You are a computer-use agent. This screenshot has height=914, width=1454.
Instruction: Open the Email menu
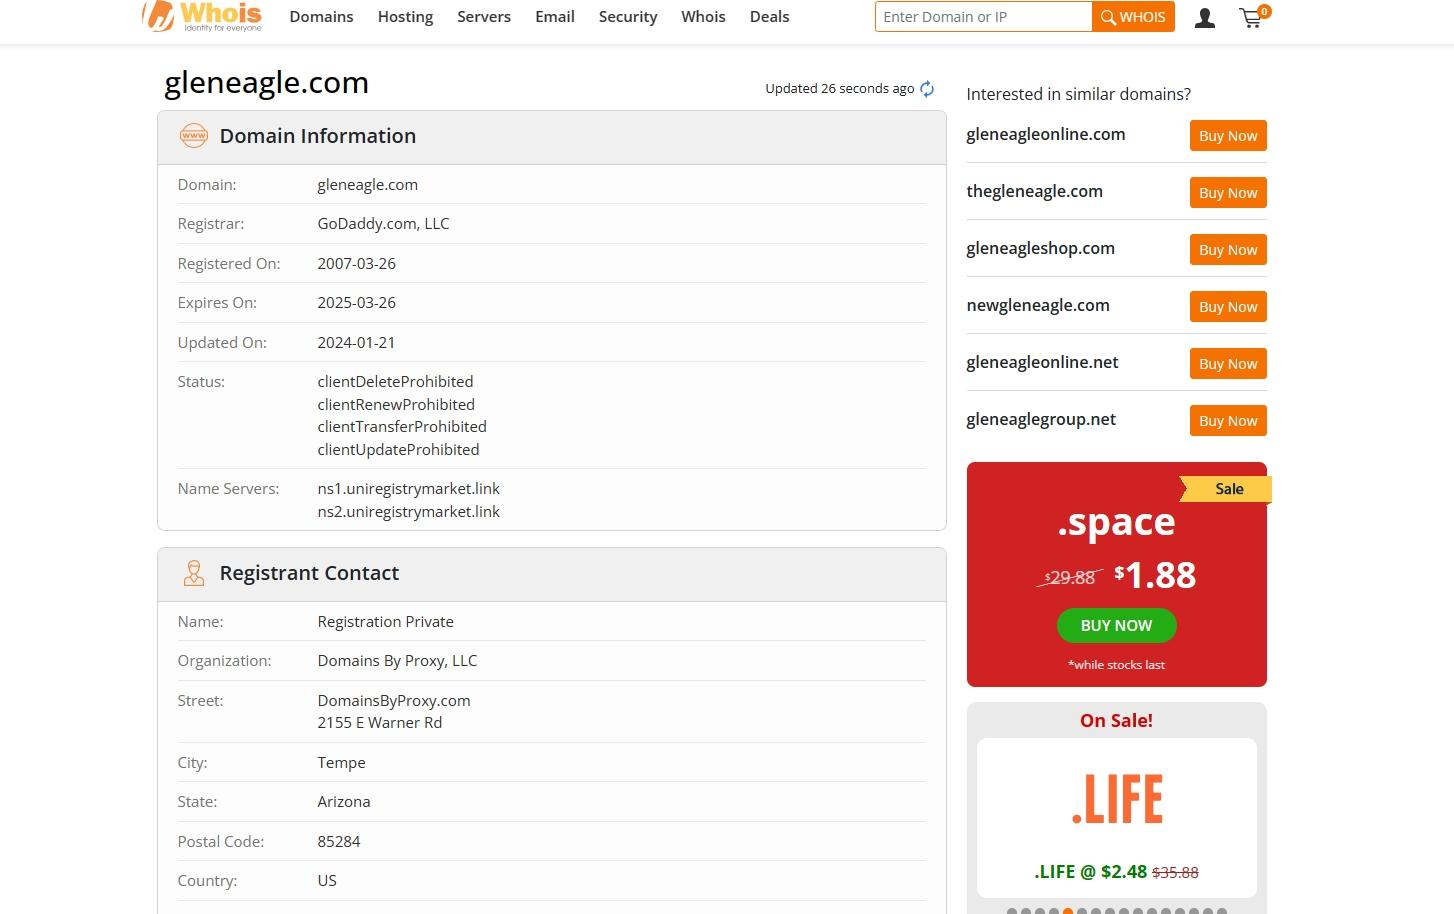[555, 17]
